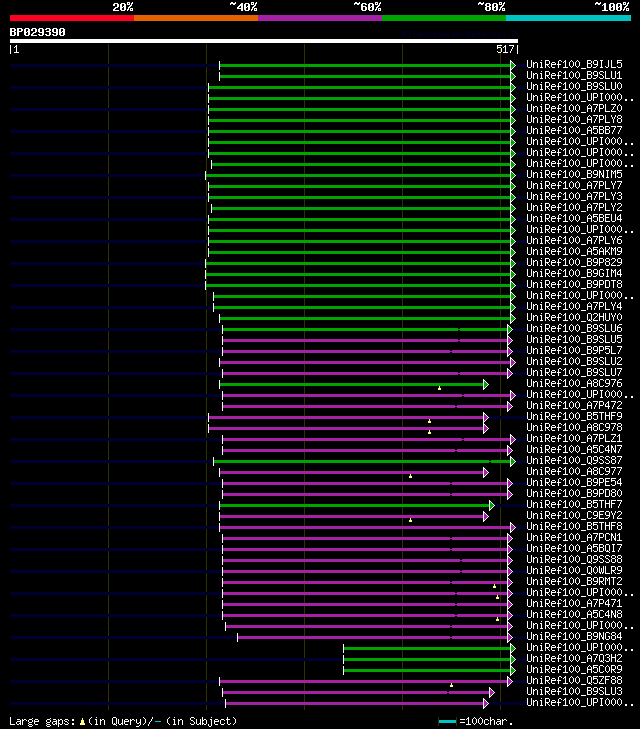
Task: Select the UniRef100_Q9SS88 label
Action: (574, 560)
